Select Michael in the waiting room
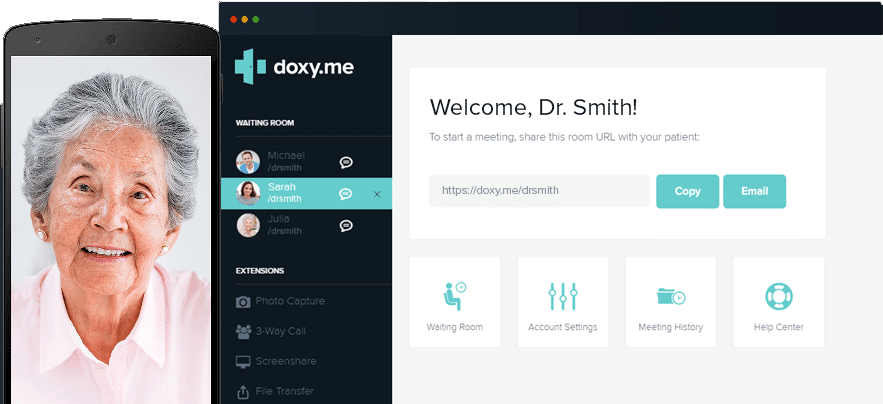Viewport: 883px width, 404px height. point(285,161)
